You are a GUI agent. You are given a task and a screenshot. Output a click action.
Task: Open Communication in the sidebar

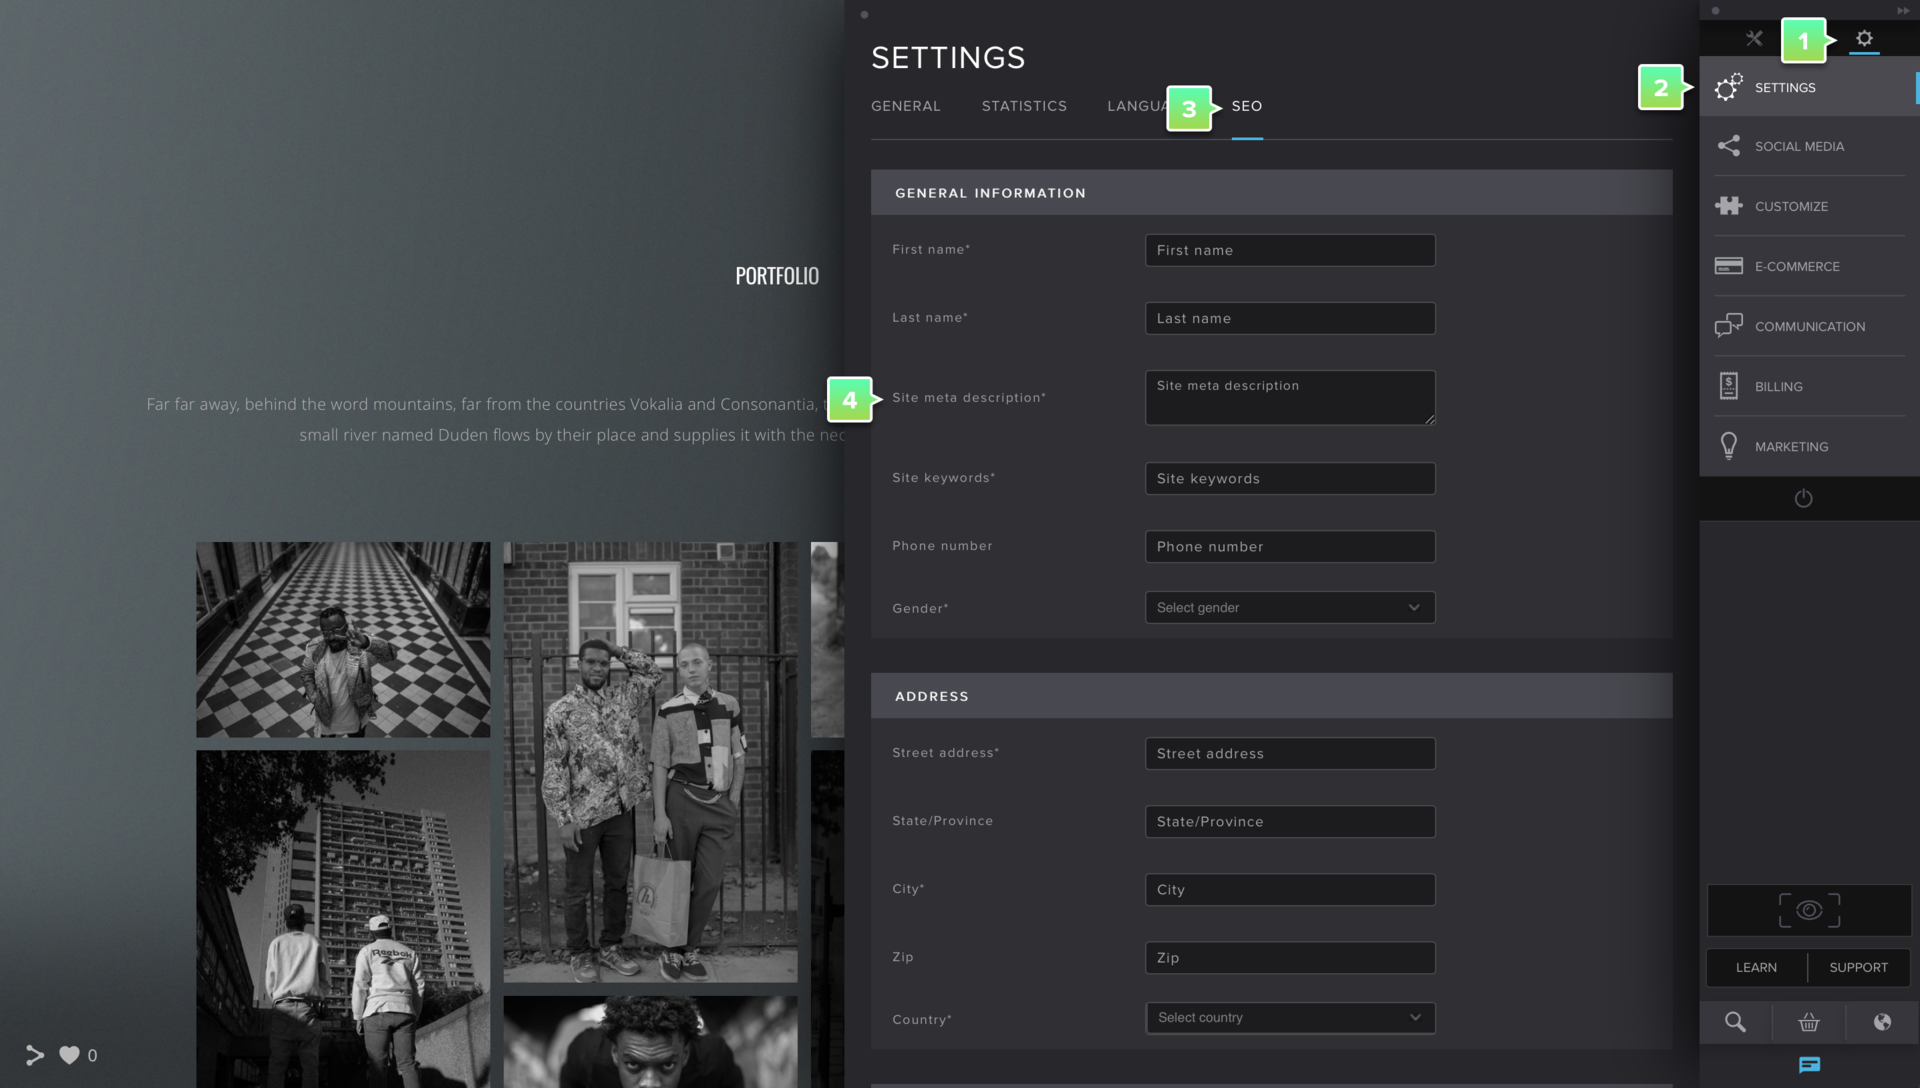coord(1809,326)
